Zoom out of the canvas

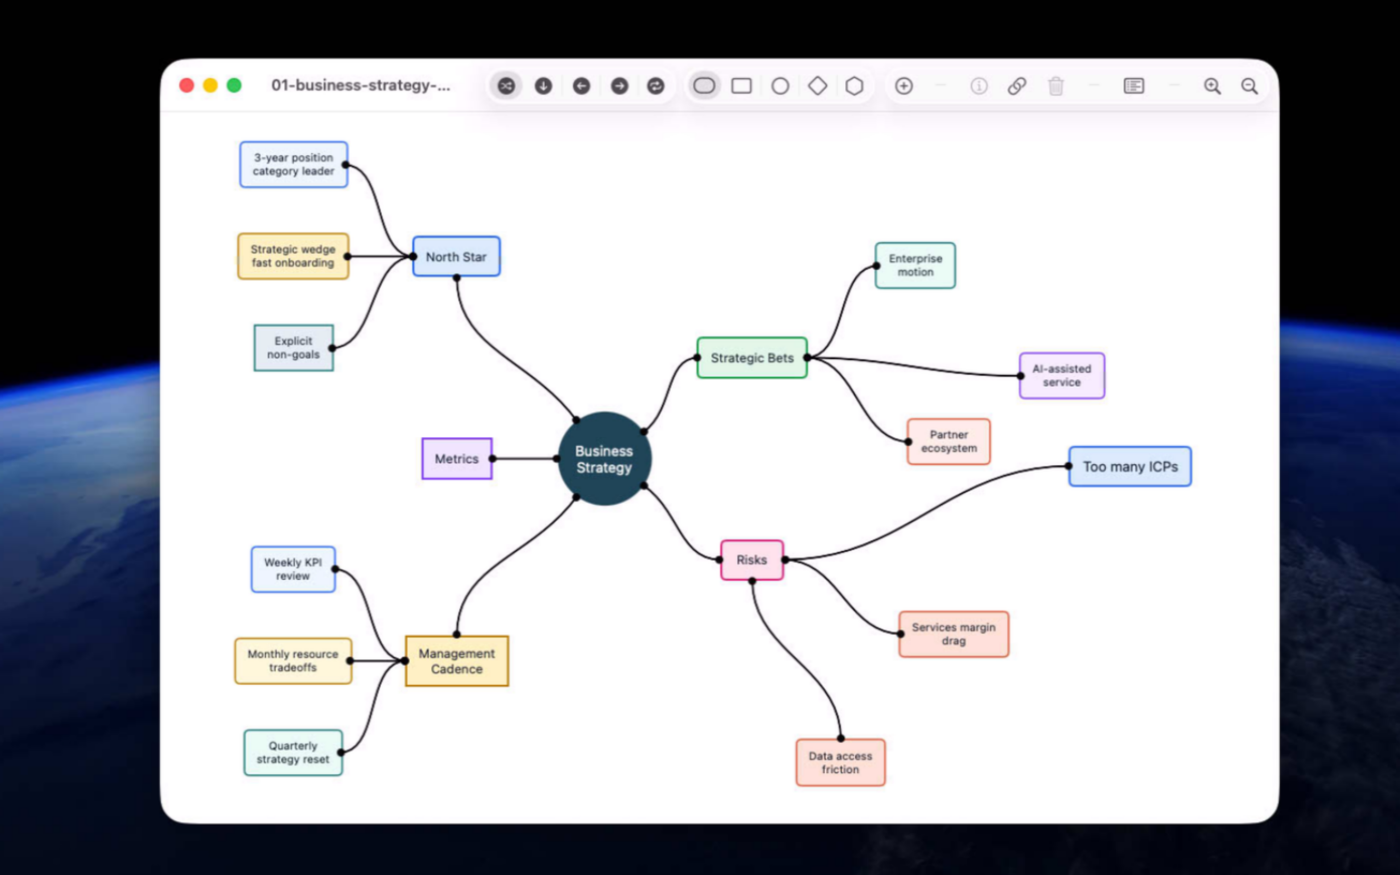[1249, 86]
